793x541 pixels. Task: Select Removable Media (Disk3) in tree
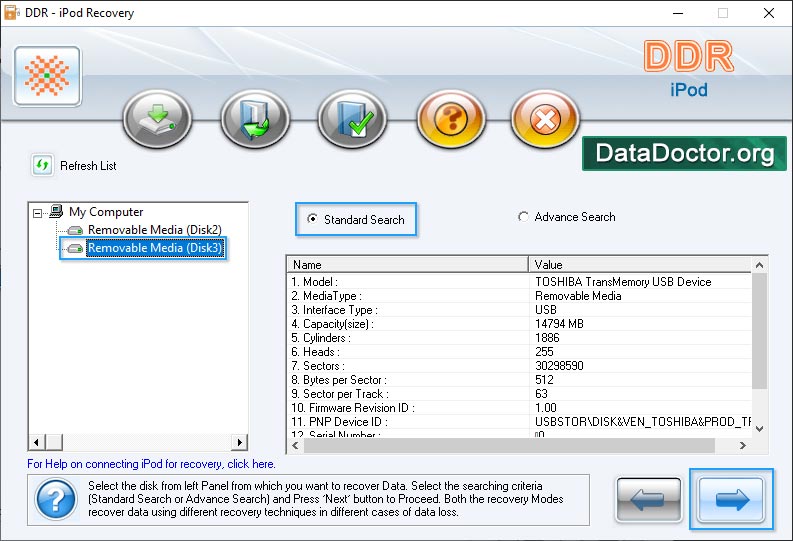tap(154, 248)
